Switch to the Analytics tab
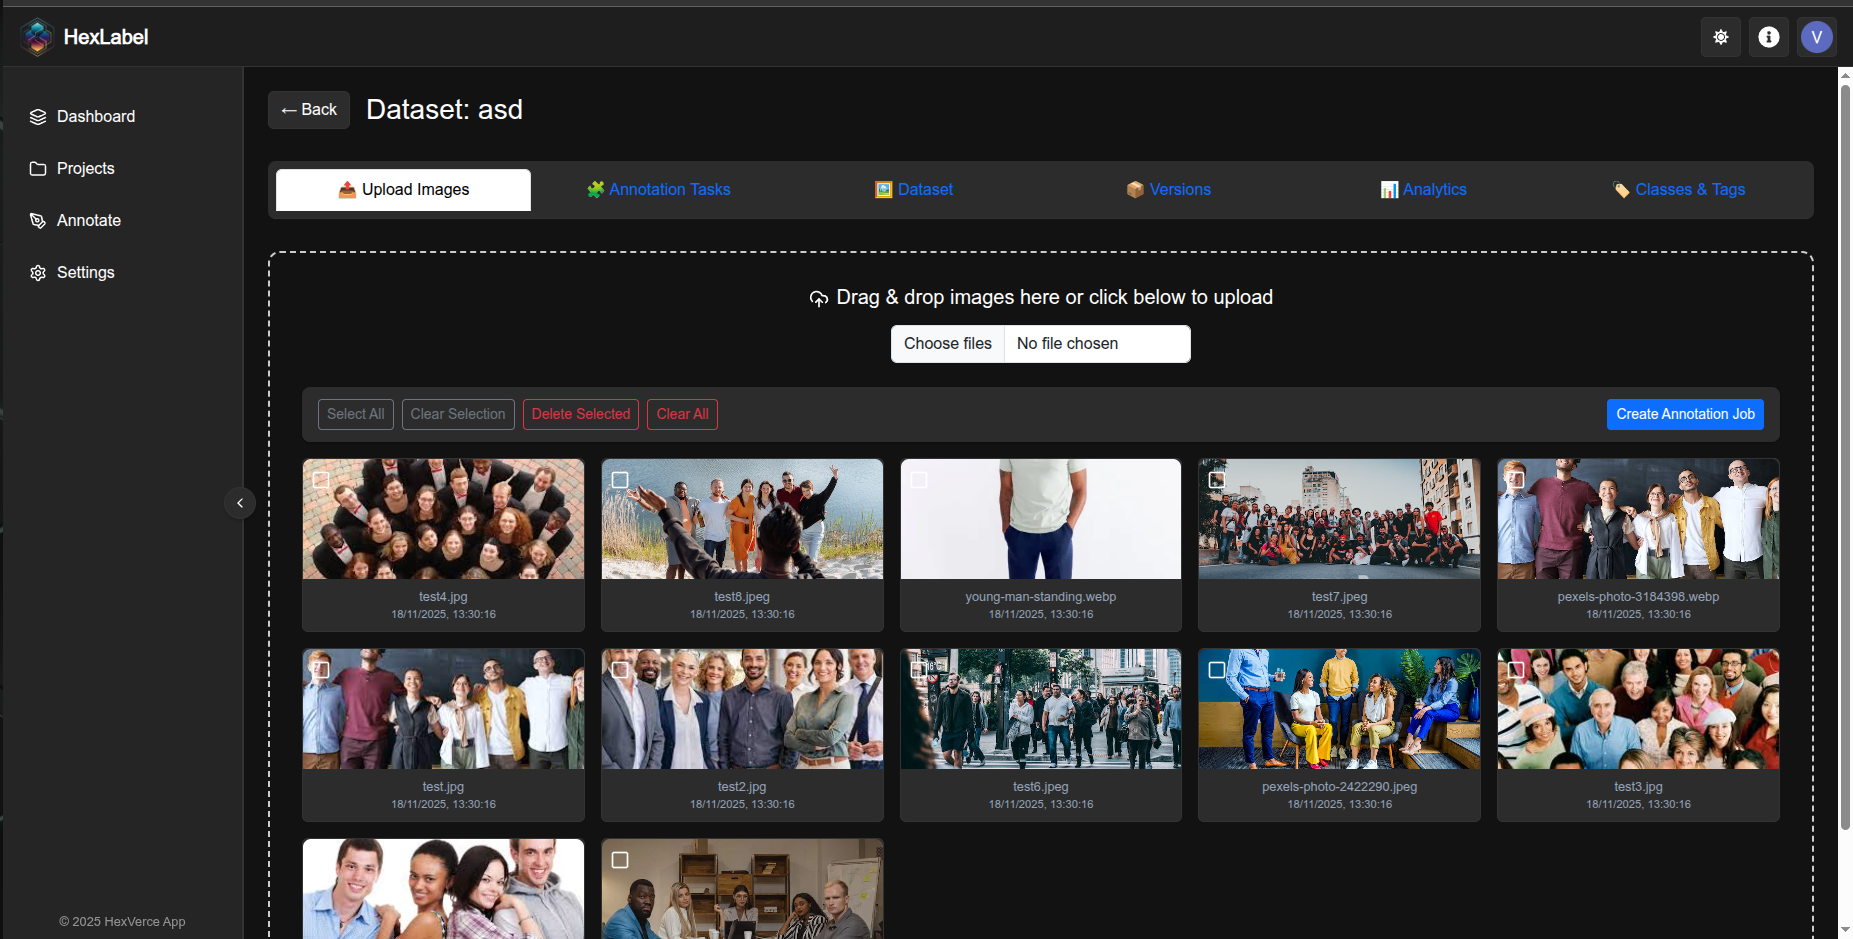Image resolution: width=1853 pixels, height=939 pixels. [1423, 190]
